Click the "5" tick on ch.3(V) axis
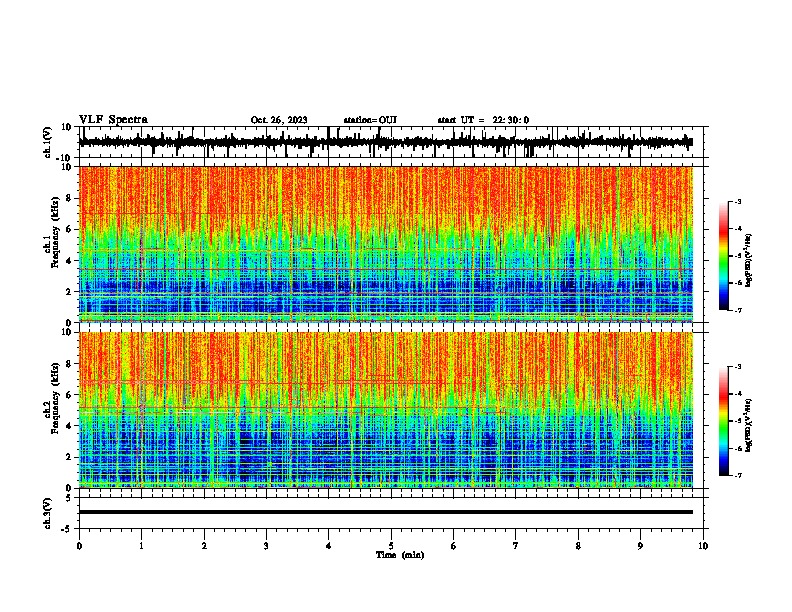 [x=69, y=497]
